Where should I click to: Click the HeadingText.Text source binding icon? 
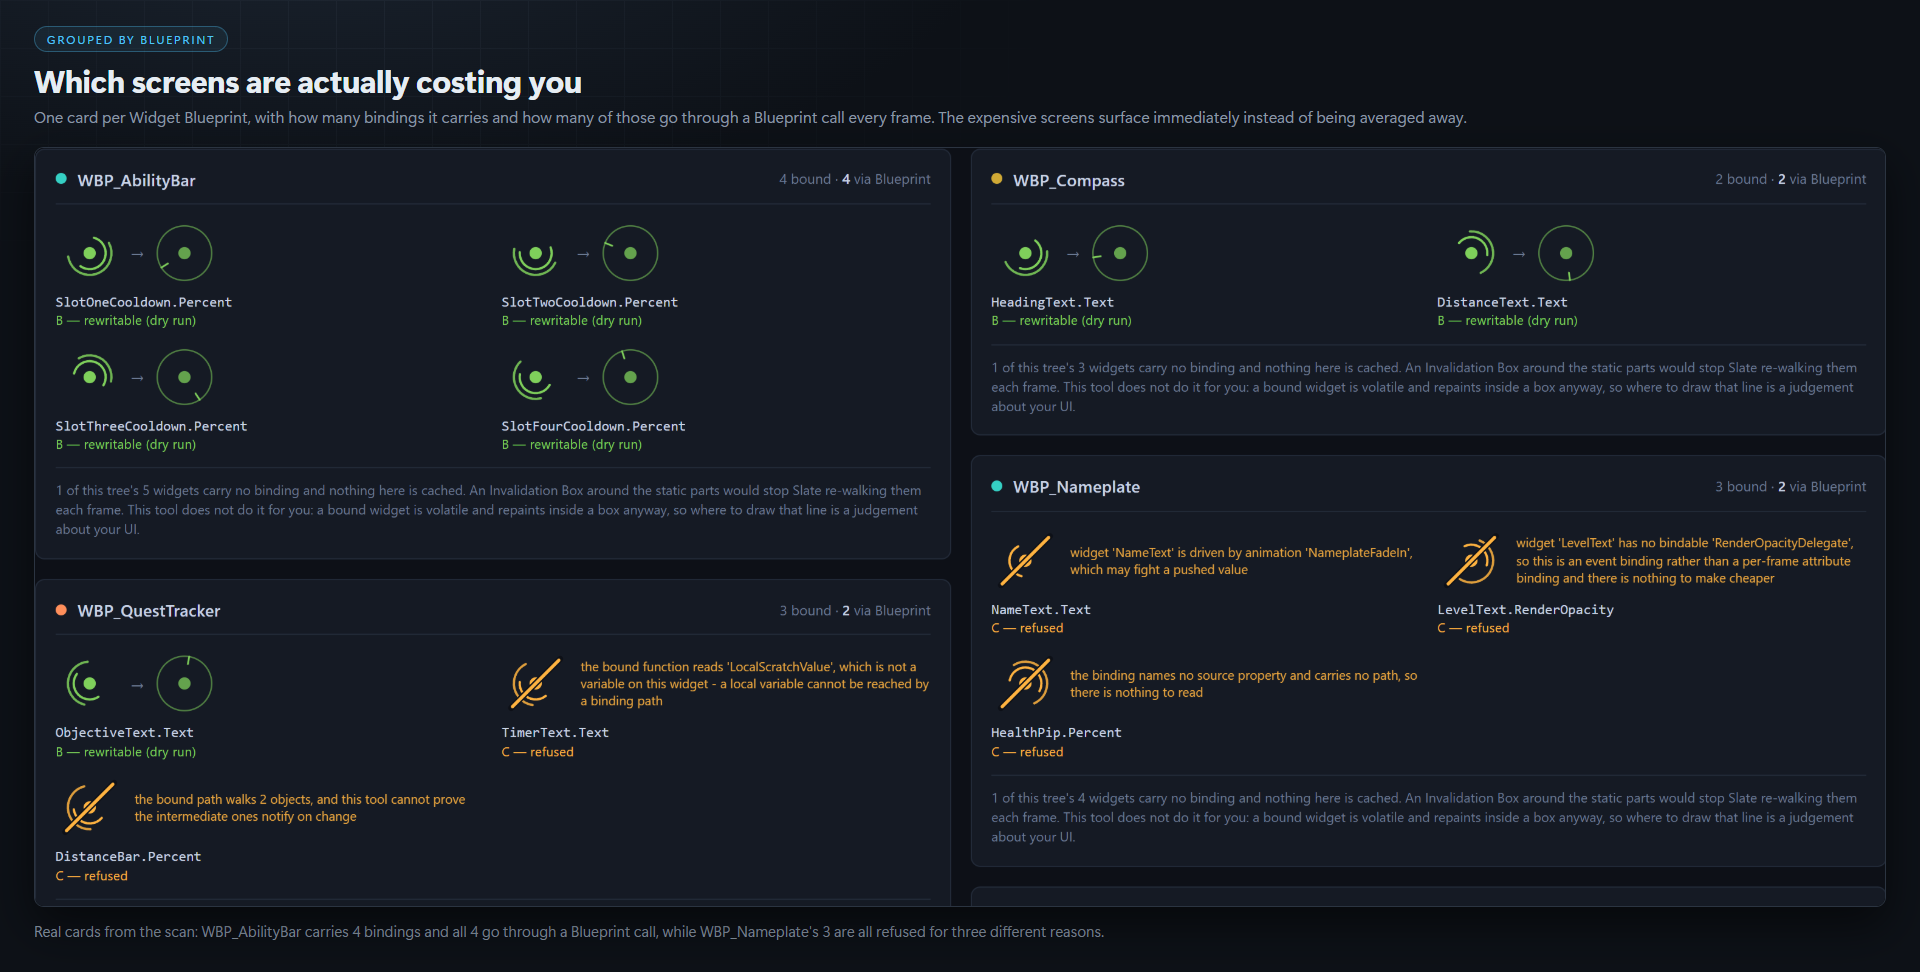click(x=1025, y=253)
